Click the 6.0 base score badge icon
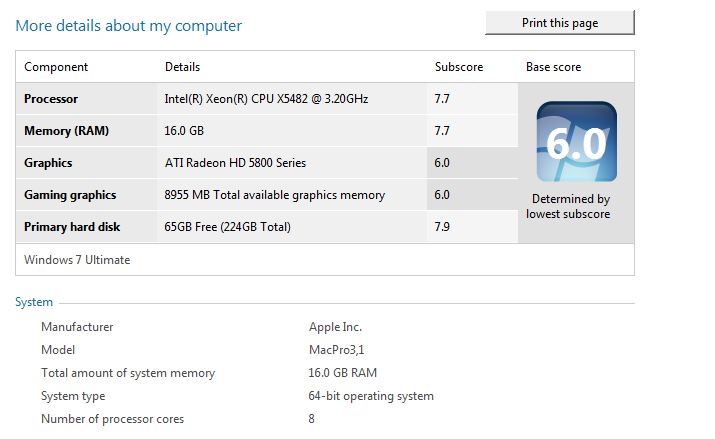The width and height of the screenshot is (715, 439). pyautogui.click(x=576, y=142)
